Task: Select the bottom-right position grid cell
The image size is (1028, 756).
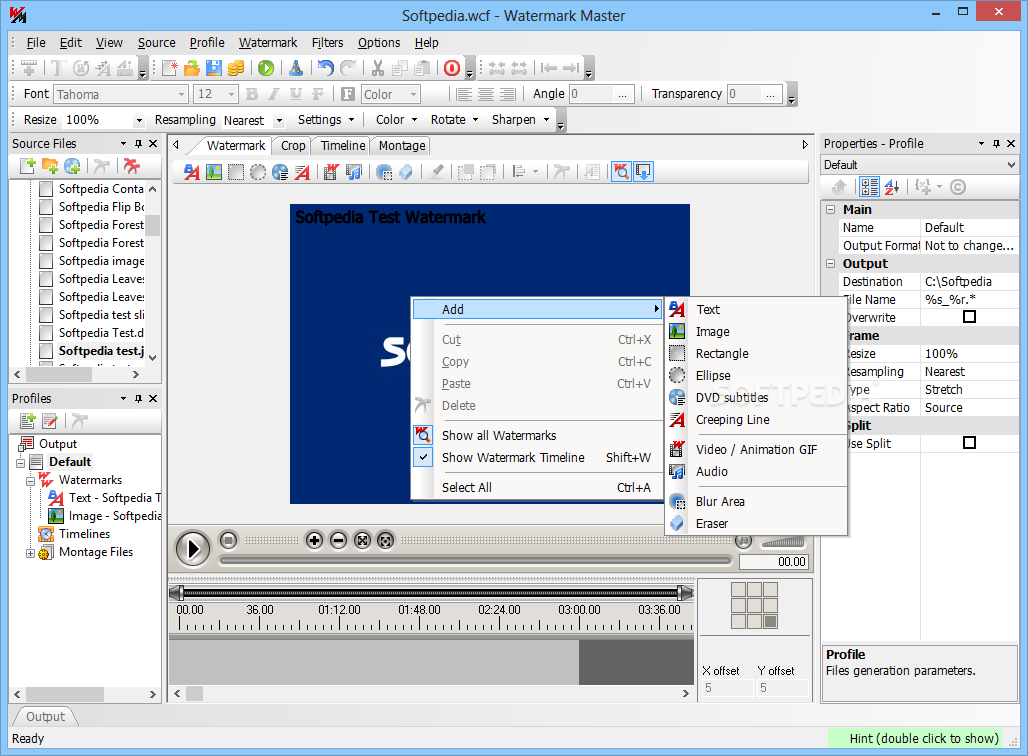Action: point(770,622)
